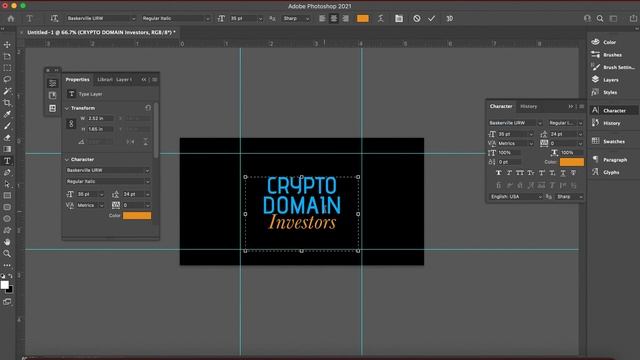Select the Horizontal Type tool in toolbox
Viewport: 640px width, 360px height.
pos(7,161)
